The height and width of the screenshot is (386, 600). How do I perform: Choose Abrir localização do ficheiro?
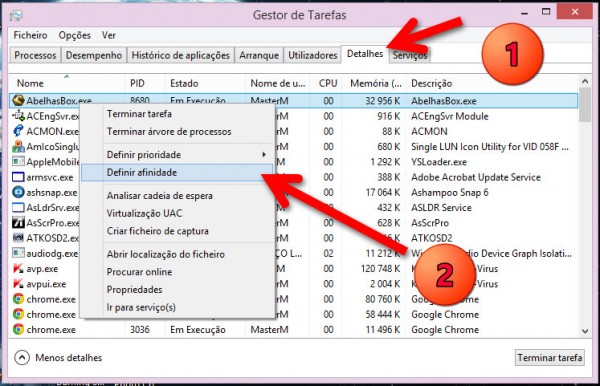tap(177, 254)
